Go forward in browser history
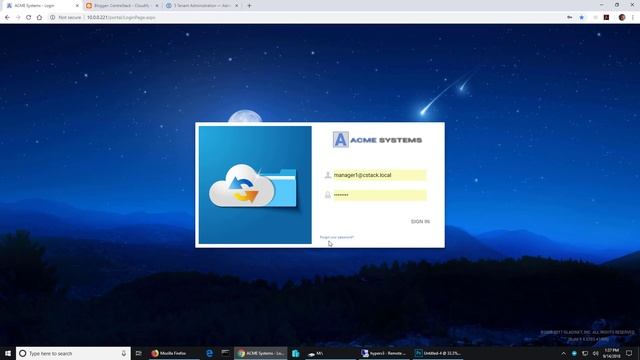The height and width of the screenshot is (360, 640). point(18,18)
